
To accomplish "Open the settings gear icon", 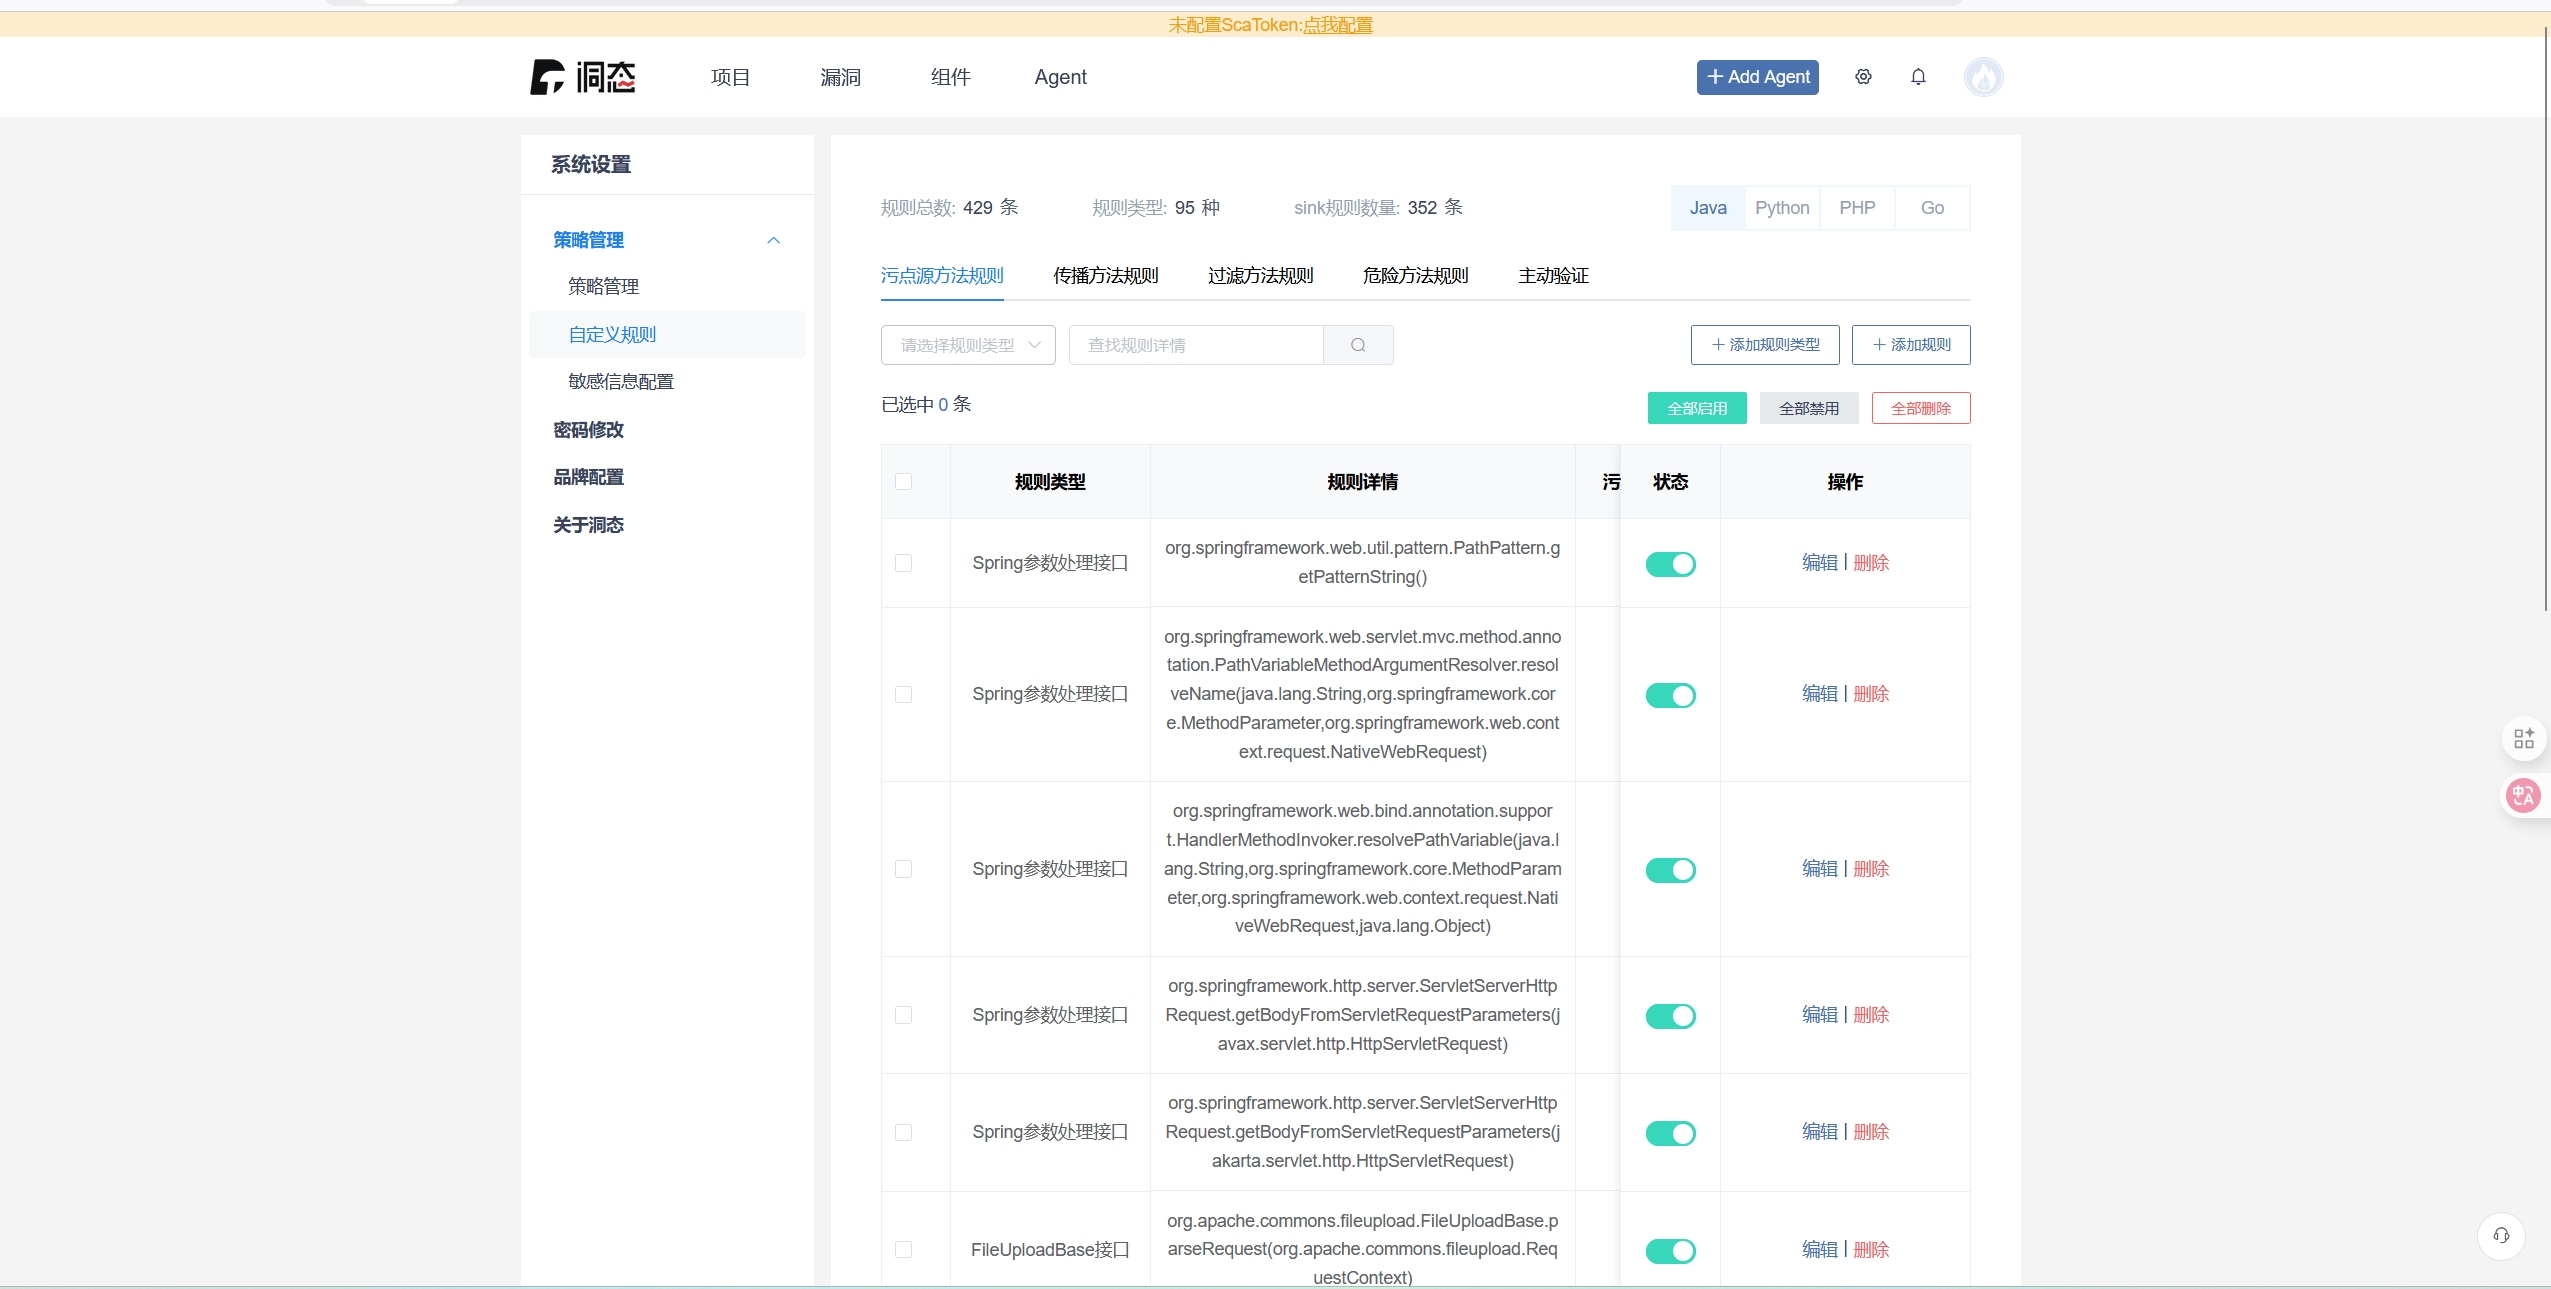I will pyautogui.click(x=1863, y=77).
